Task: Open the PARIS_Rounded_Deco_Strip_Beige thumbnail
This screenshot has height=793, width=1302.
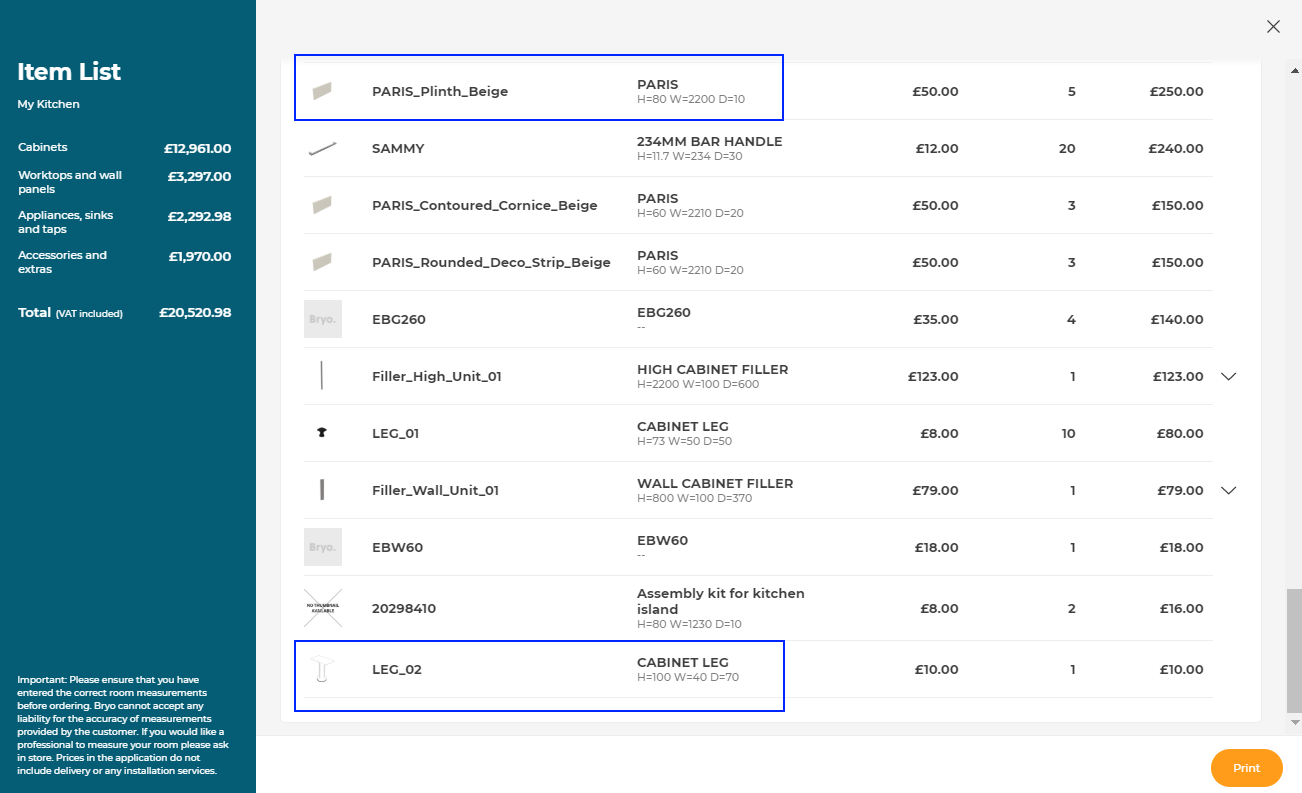Action: 322,261
